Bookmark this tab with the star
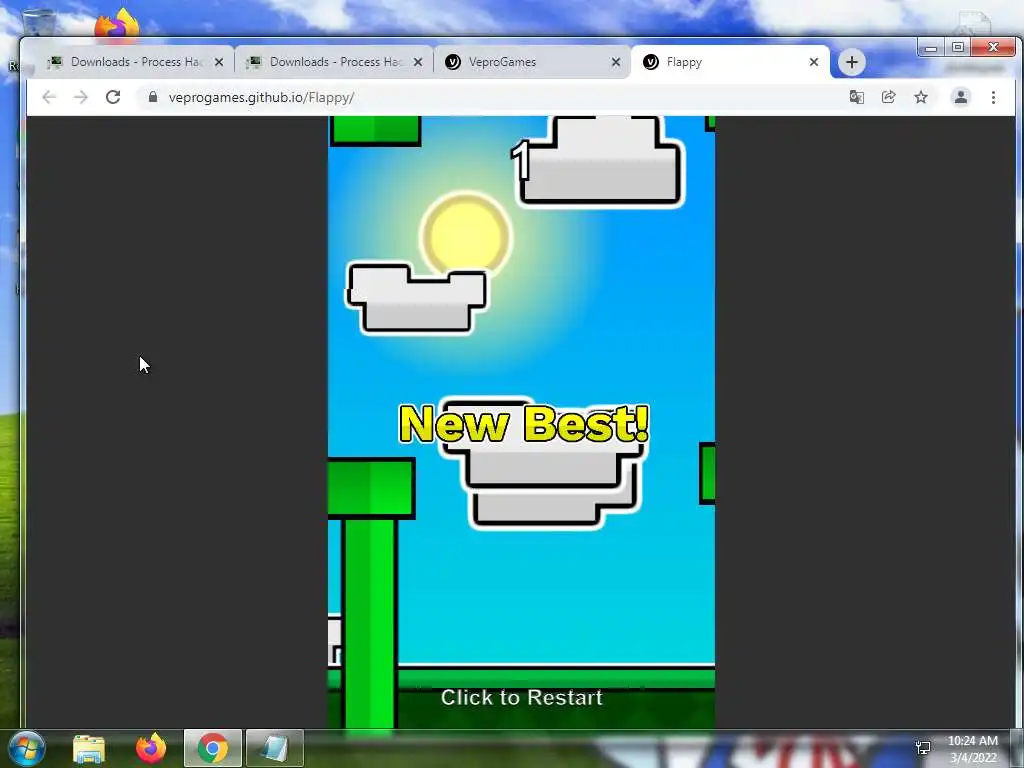 (x=921, y=97)
